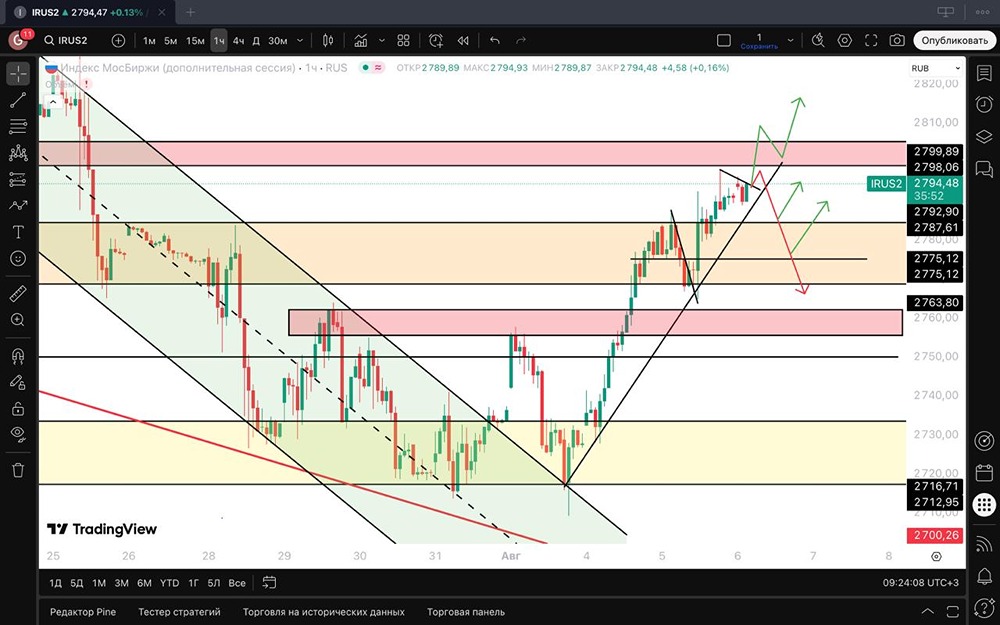This screenshot has height=625, width=1000.
Task: Open chart settings hexagon icon
Action: (844, 40)
